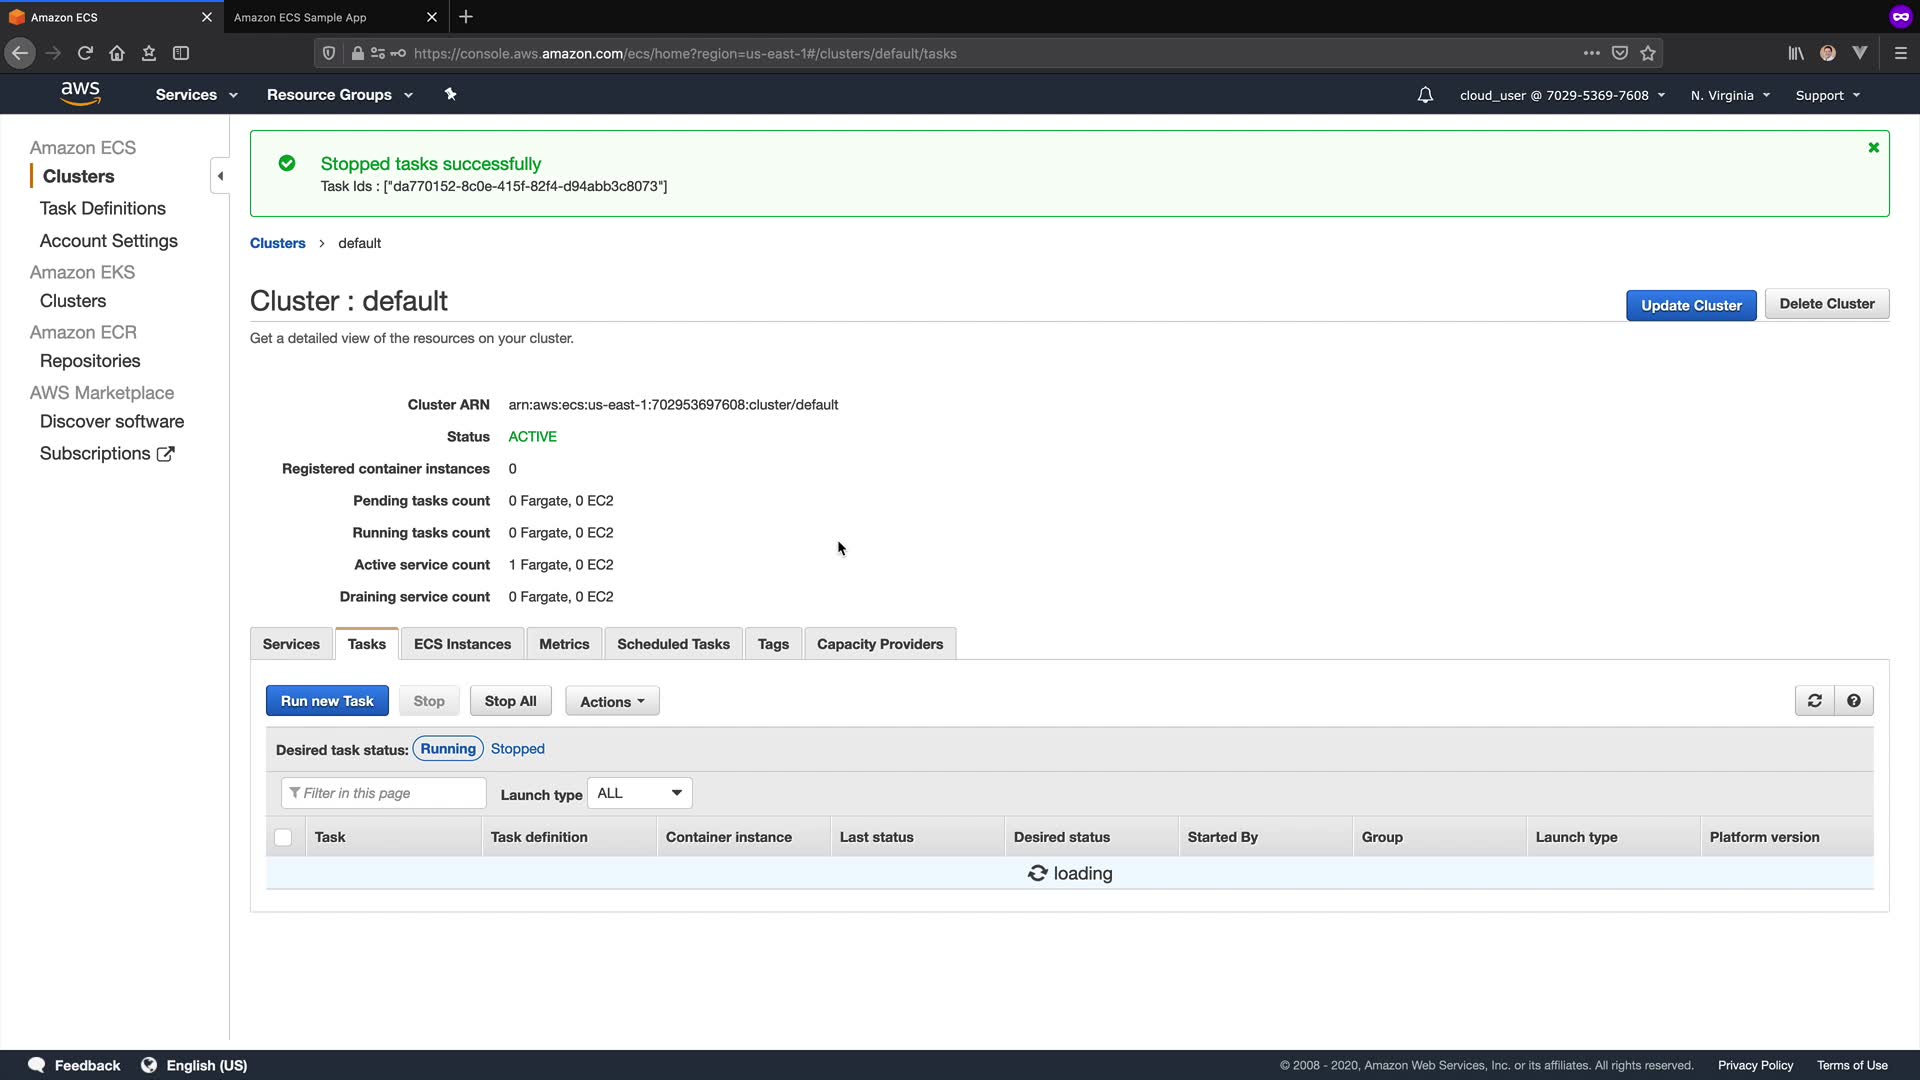Click the AWS logo home icon
The width and height of the screenshot is (1920, 1080).
[x=80, y=94]
